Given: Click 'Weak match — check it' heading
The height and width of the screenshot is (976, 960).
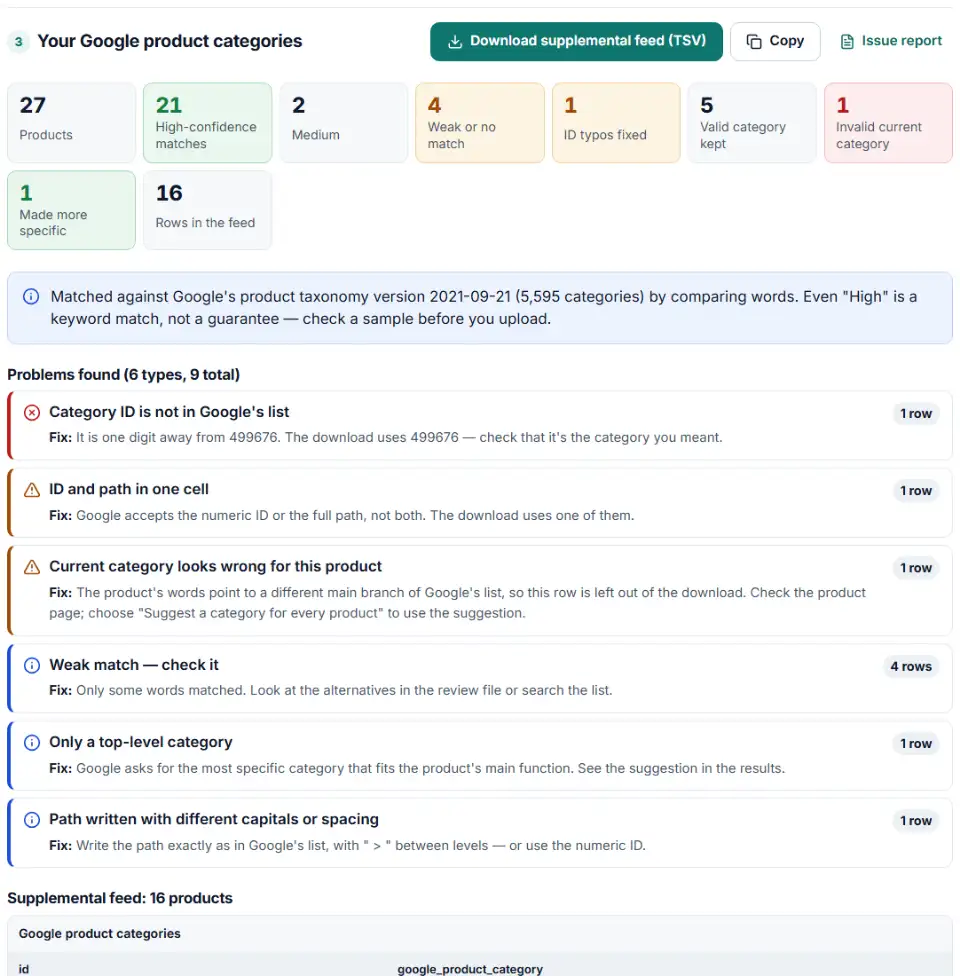Looking at the screenshot, I should tap(134, 665).
